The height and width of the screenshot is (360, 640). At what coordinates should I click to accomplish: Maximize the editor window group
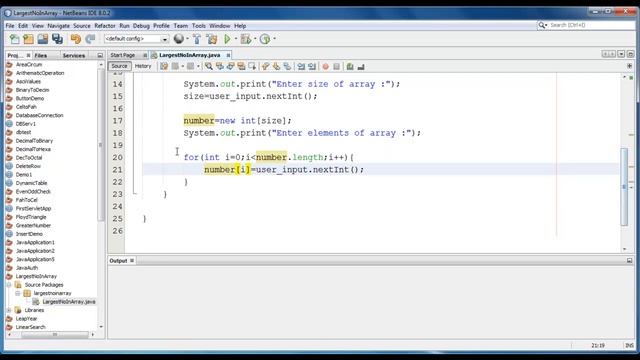coord(630,54)
